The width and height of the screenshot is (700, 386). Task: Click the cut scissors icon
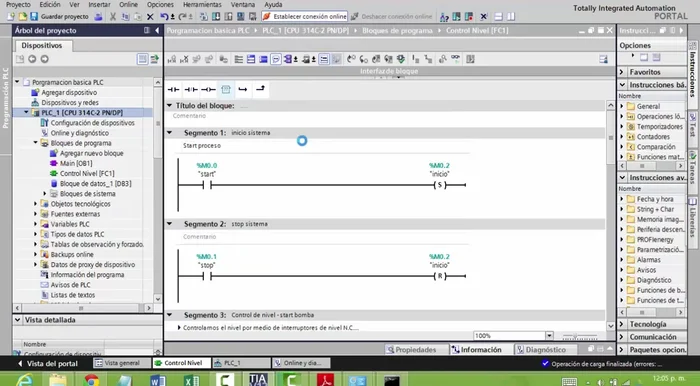tap(113, 17)
